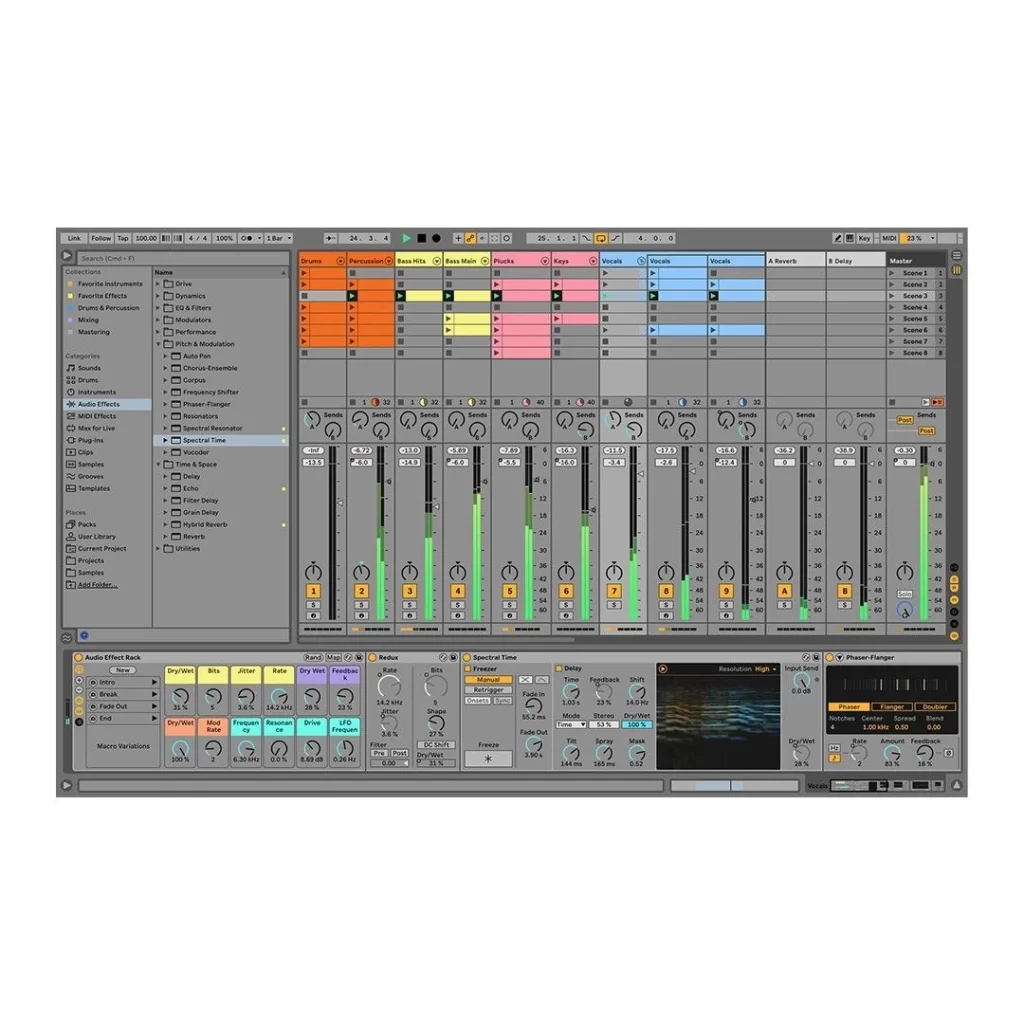Click the Stop transport button

click(422, 238)
